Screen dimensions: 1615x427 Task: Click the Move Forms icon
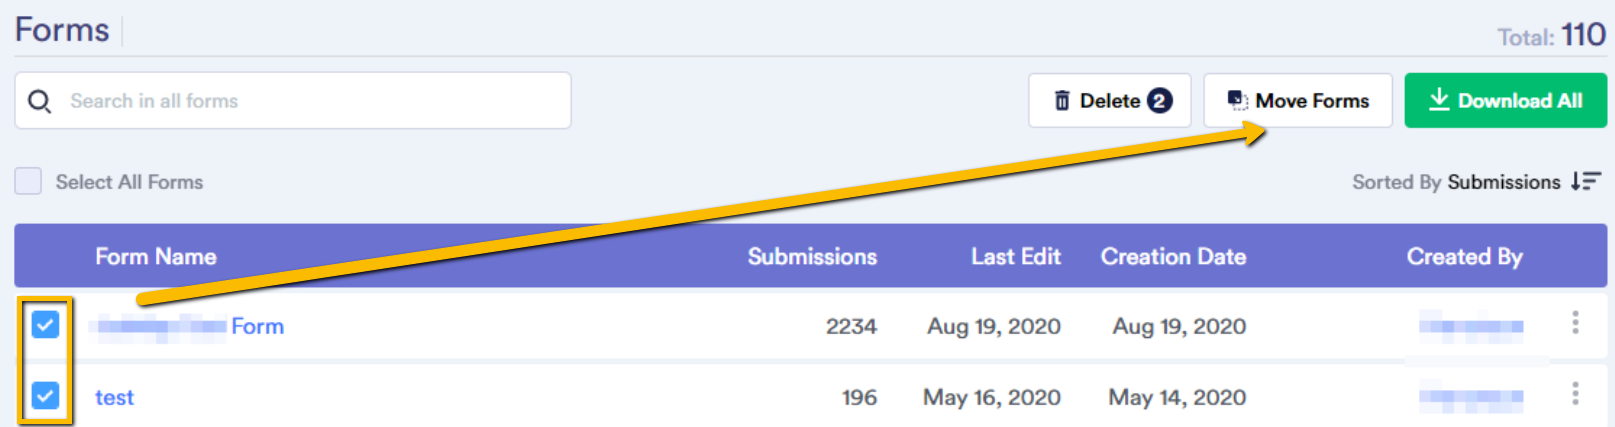coord(1237,101)
